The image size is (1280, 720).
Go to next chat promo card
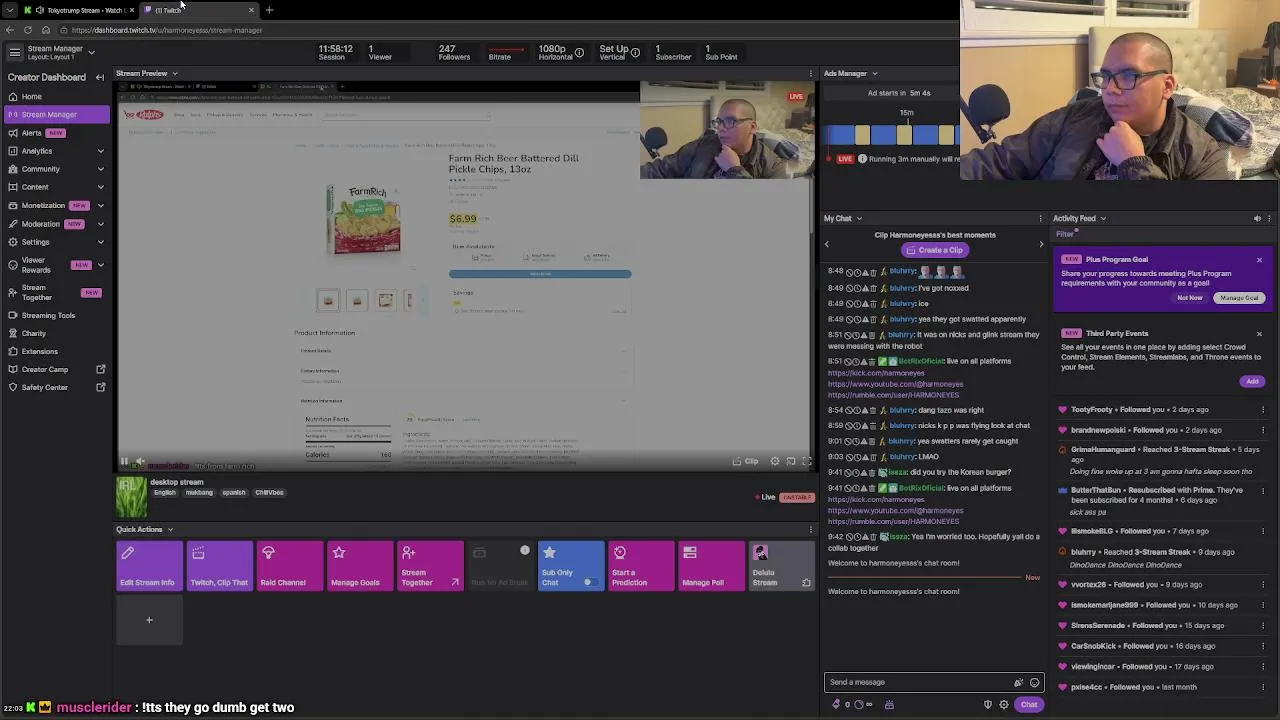click(x=1041, y=244)
